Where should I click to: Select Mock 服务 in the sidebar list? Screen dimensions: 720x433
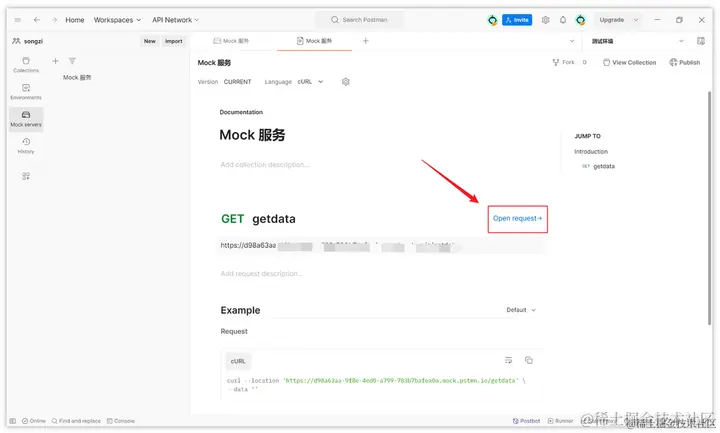[x=77, y=78]
